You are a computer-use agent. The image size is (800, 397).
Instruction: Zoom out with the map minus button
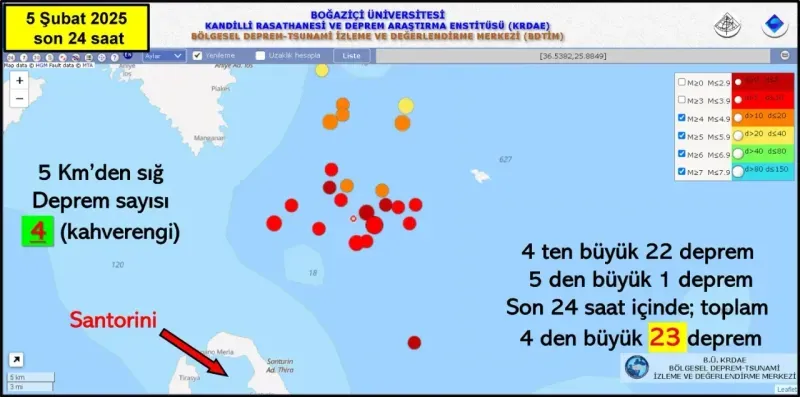click(x=19, y=98)
